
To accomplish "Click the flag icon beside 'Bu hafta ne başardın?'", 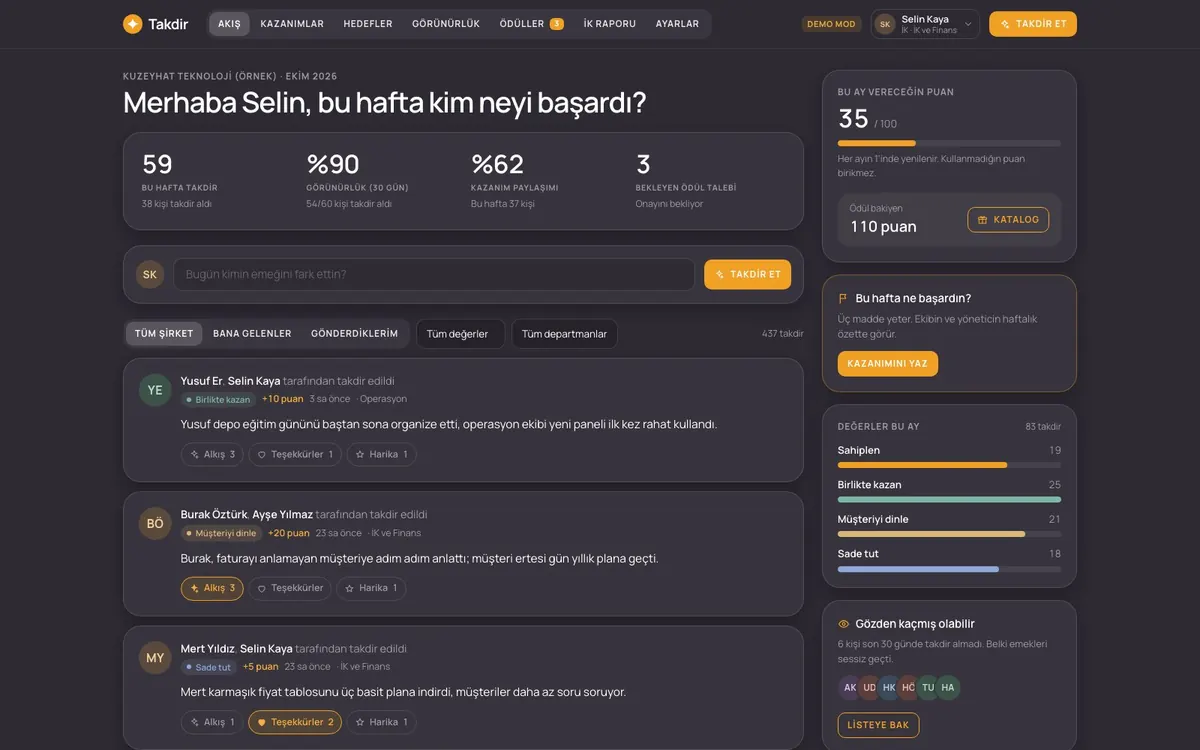I will (844, 298).
